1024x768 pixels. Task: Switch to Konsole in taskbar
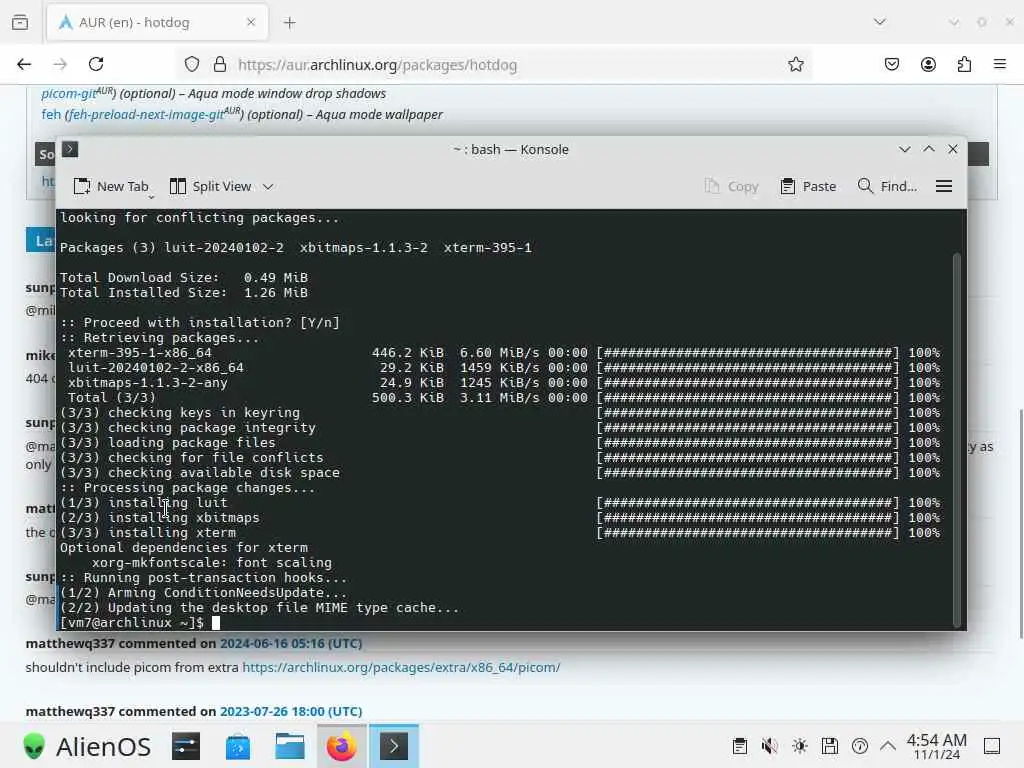(394, 746)
